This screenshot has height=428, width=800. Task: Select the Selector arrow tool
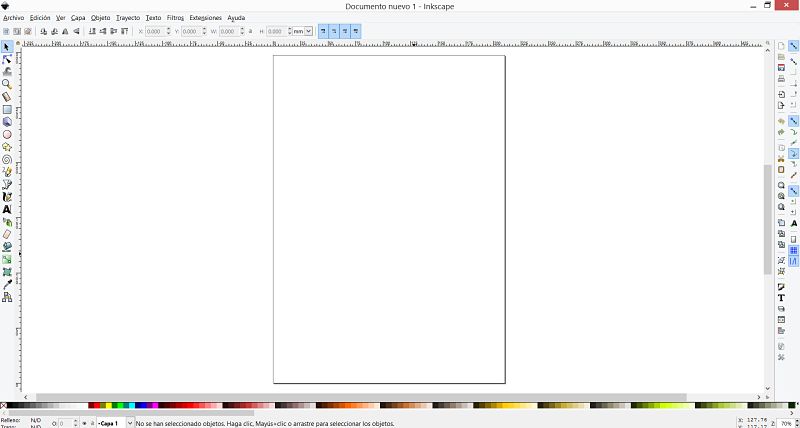pyautogui.click(x=7, y=47)
